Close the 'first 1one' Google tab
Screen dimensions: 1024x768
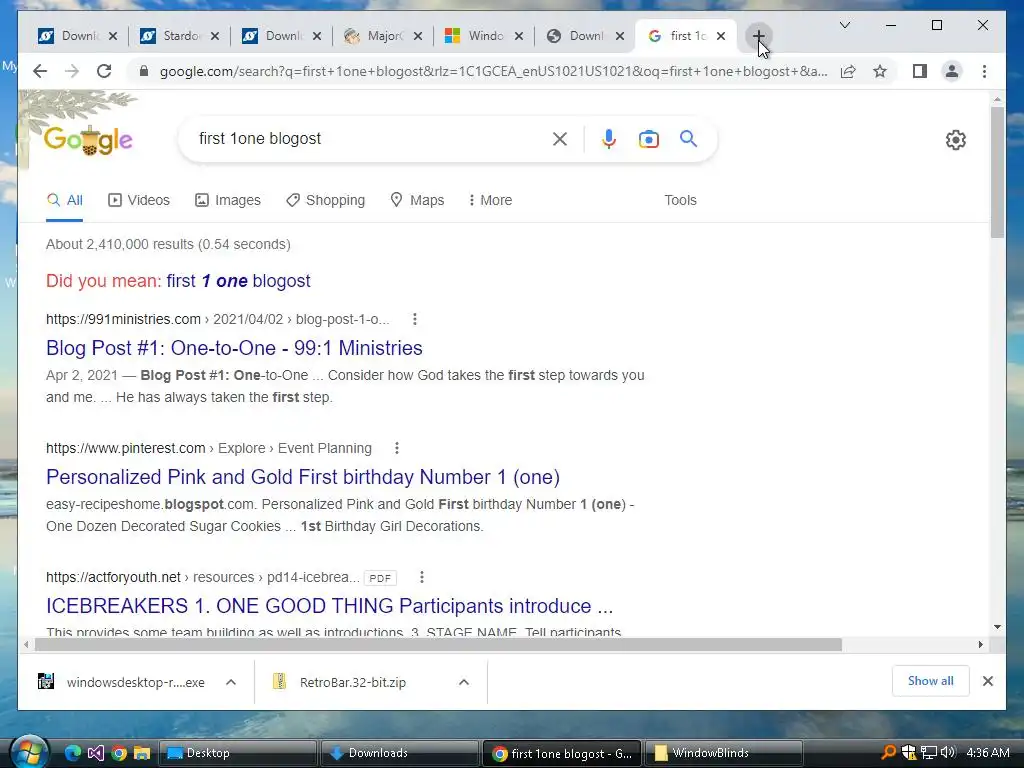click(720, 36)
